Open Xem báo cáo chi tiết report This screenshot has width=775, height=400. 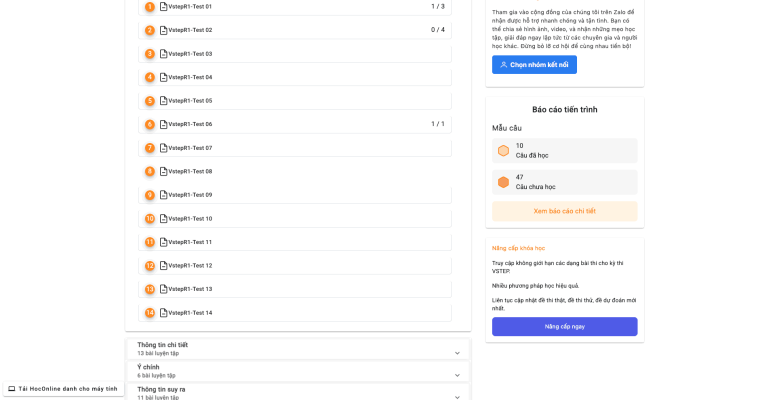click(x=564, y=211)
